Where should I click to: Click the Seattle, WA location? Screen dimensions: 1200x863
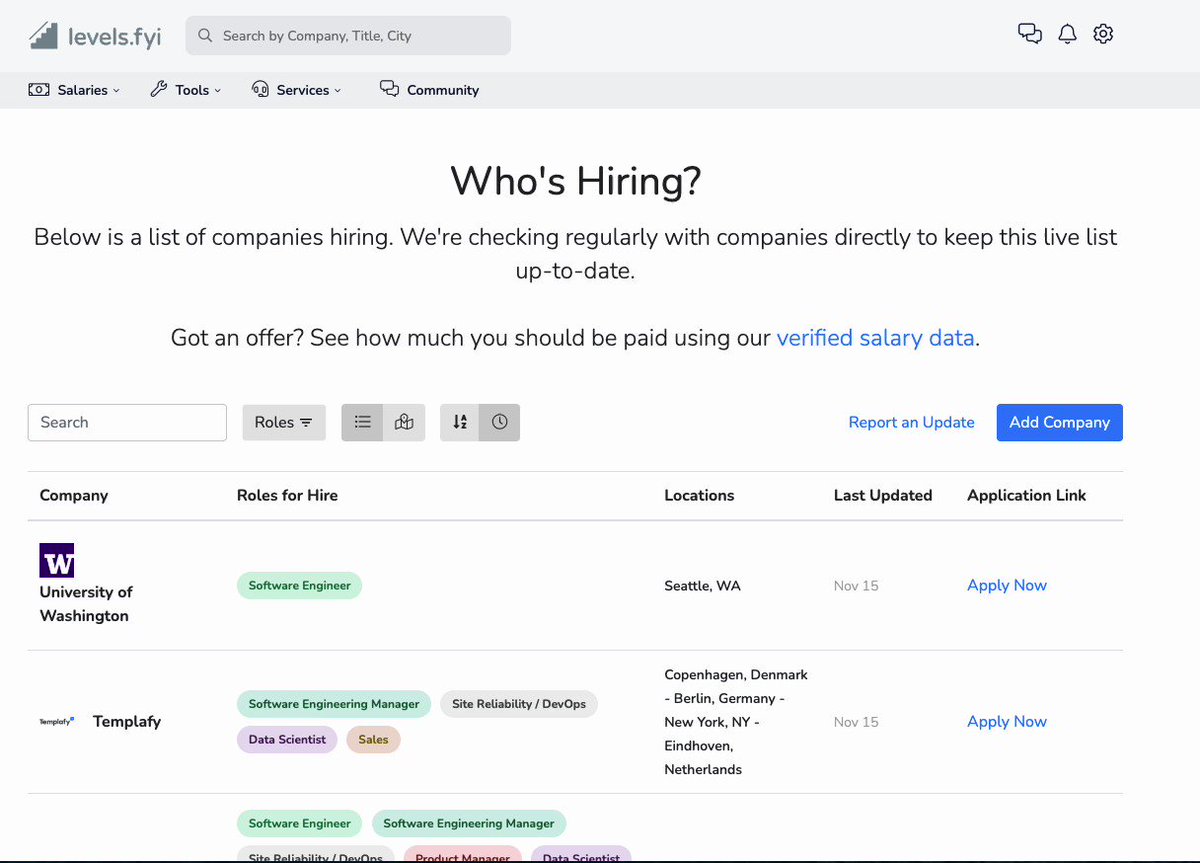coord(703,585)
